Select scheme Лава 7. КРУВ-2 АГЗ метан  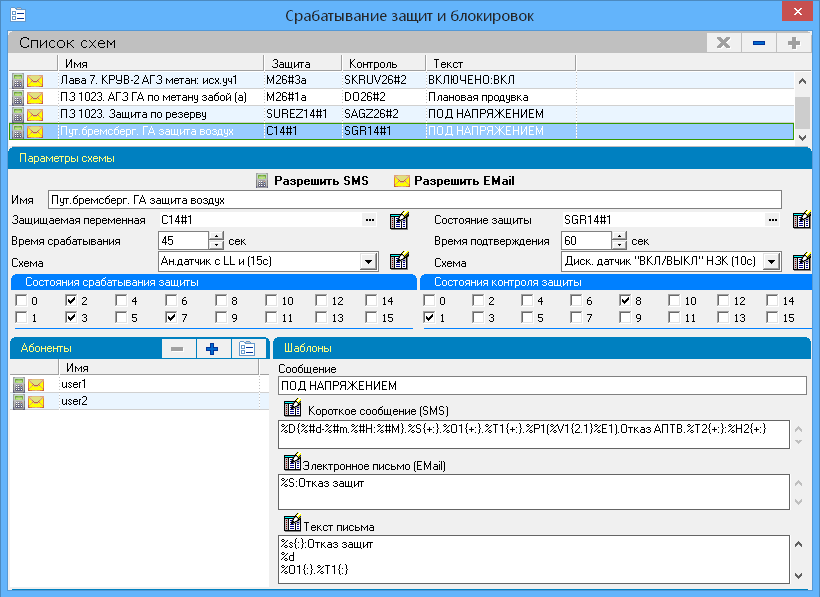pos(401,81)
